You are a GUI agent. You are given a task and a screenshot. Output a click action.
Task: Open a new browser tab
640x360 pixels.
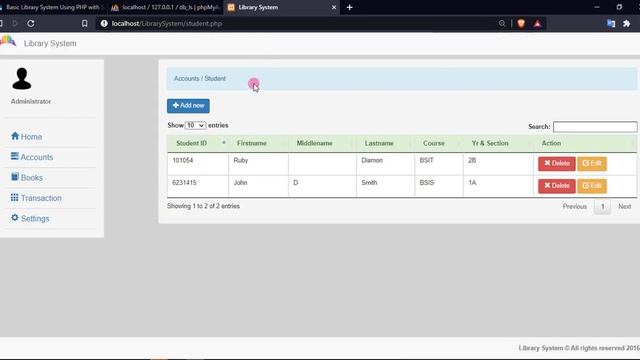click(x=349, y=7)
